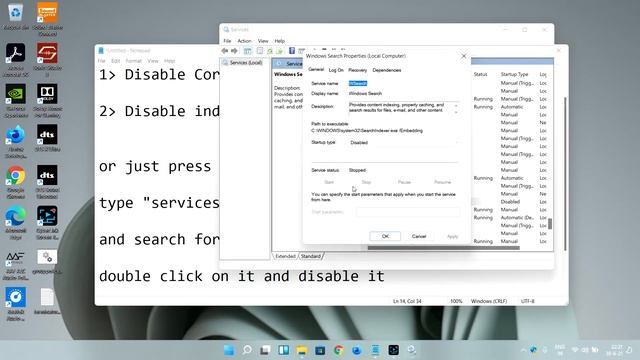
Task: Open the blank document file on desktop
Action: (x=47, y=301)
